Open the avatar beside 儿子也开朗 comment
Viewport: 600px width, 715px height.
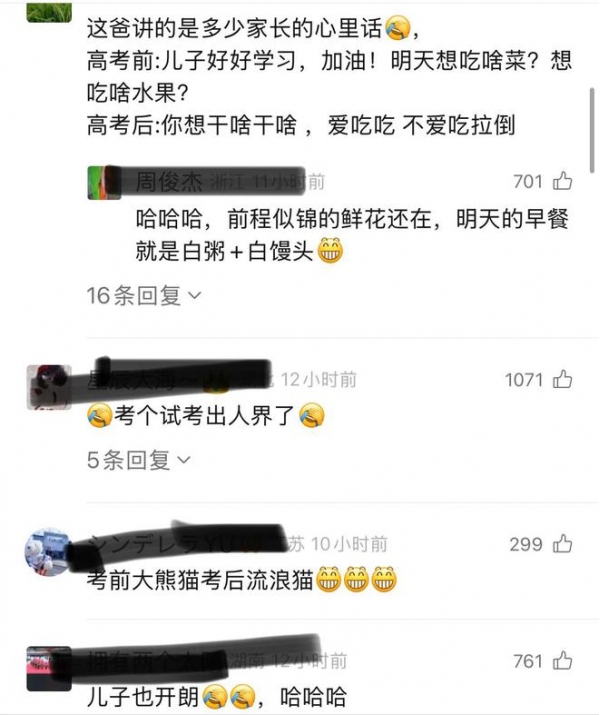(x=49, y=668)
